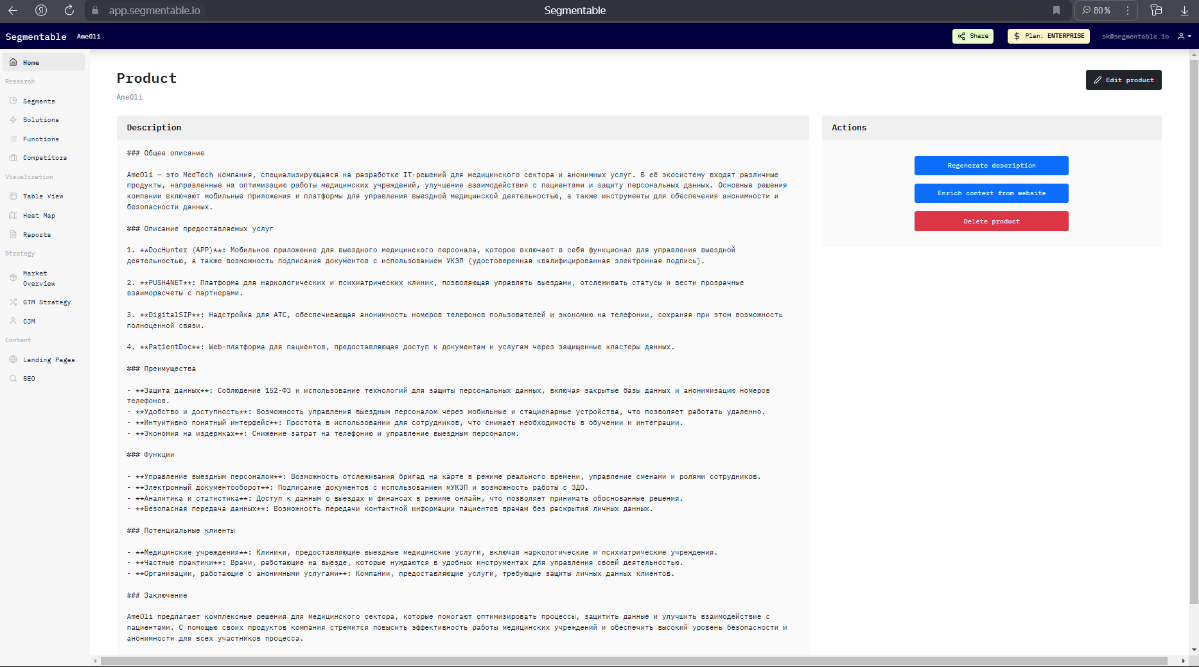Click the SEO magnifier icon
Screen dimensions: 1199x667
point(13,379)
